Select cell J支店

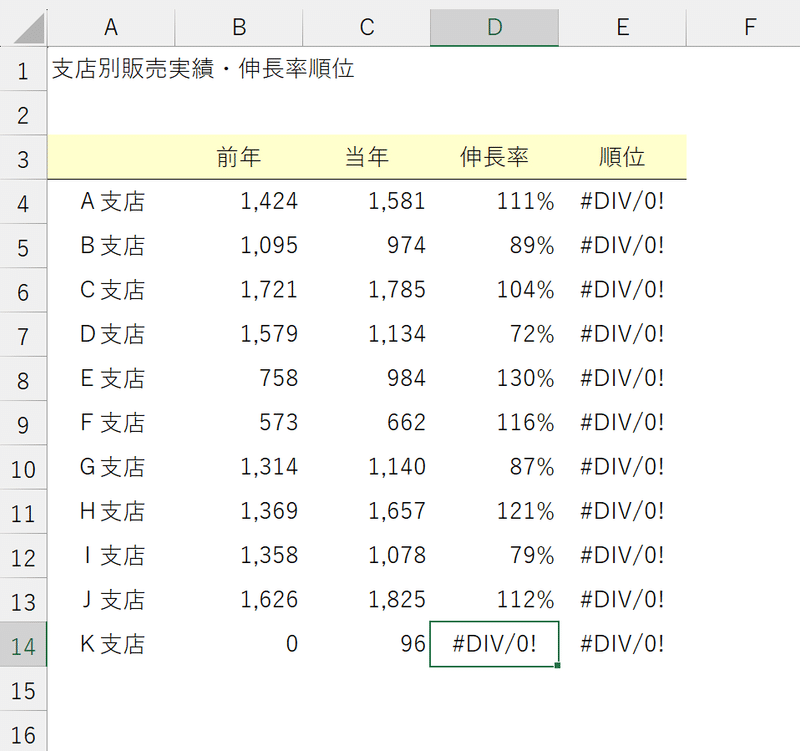pos(111,599)
